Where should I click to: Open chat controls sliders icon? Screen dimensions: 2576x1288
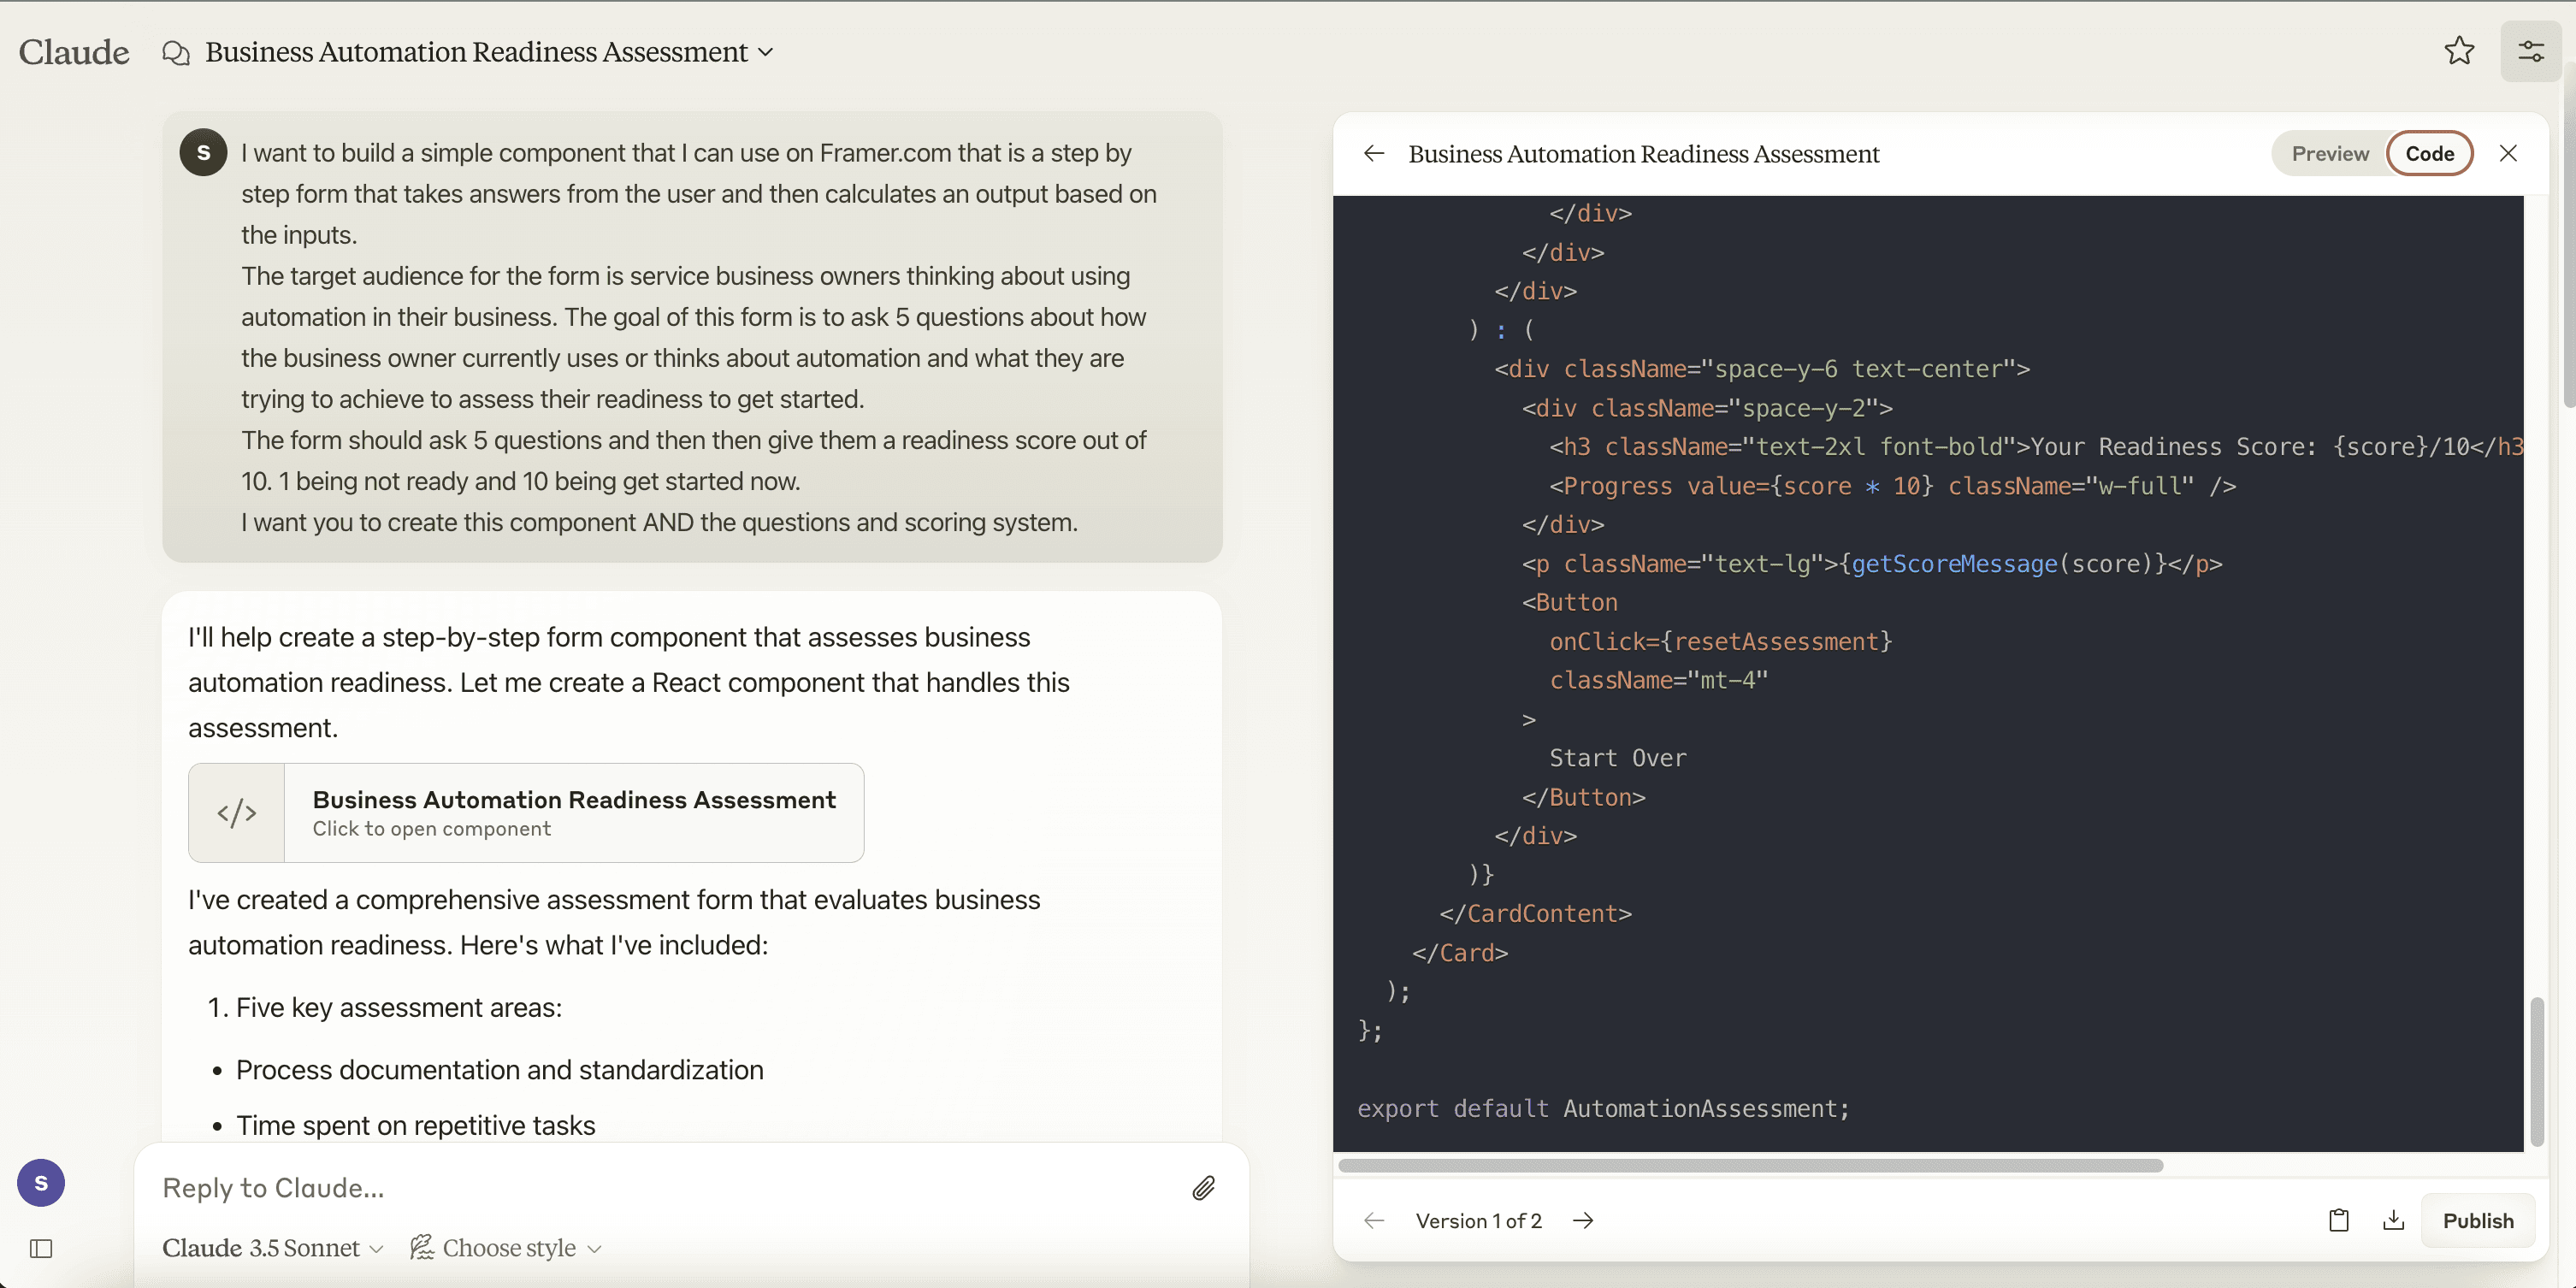[x=2530, y=51]
